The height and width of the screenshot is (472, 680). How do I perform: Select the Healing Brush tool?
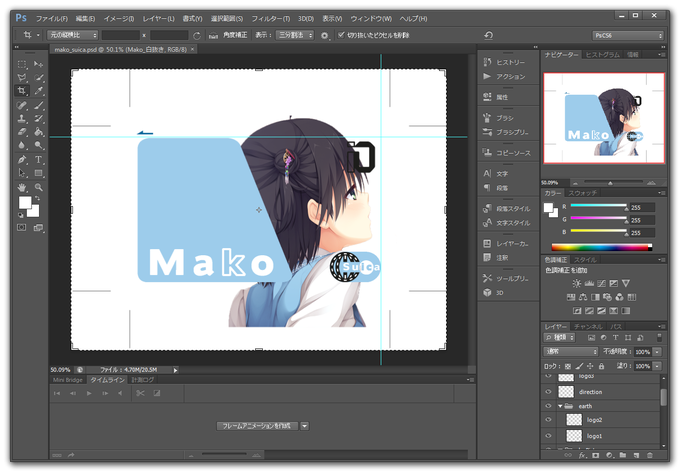click(x=22, y=105)
